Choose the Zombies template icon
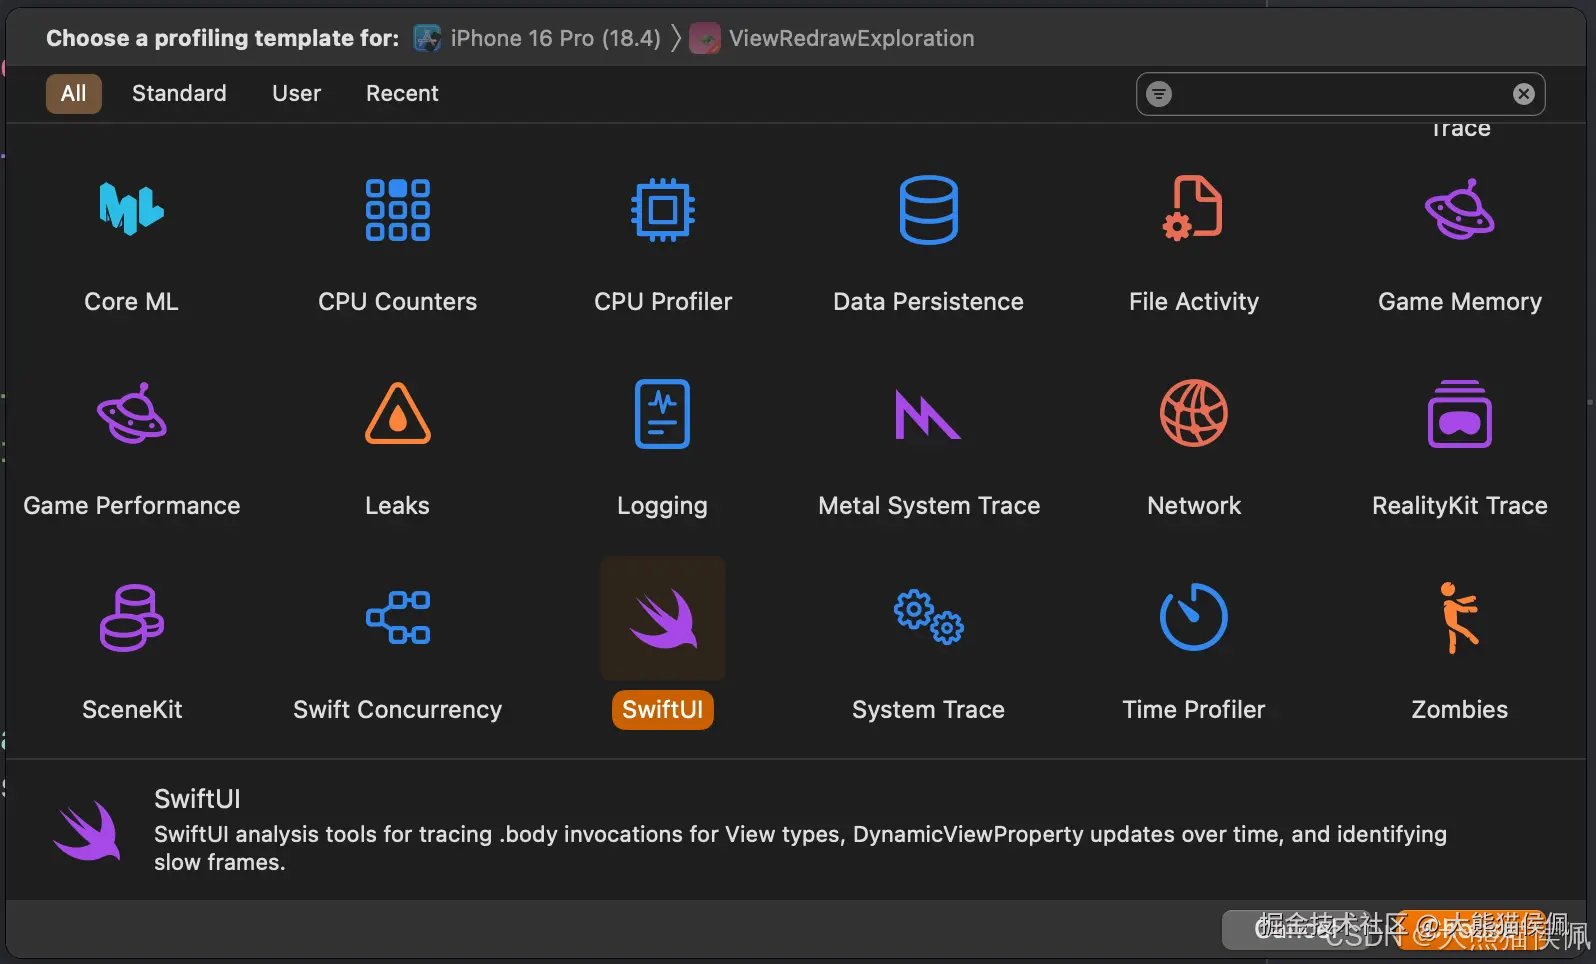The image size is (1596, 964). [1459, 618]
